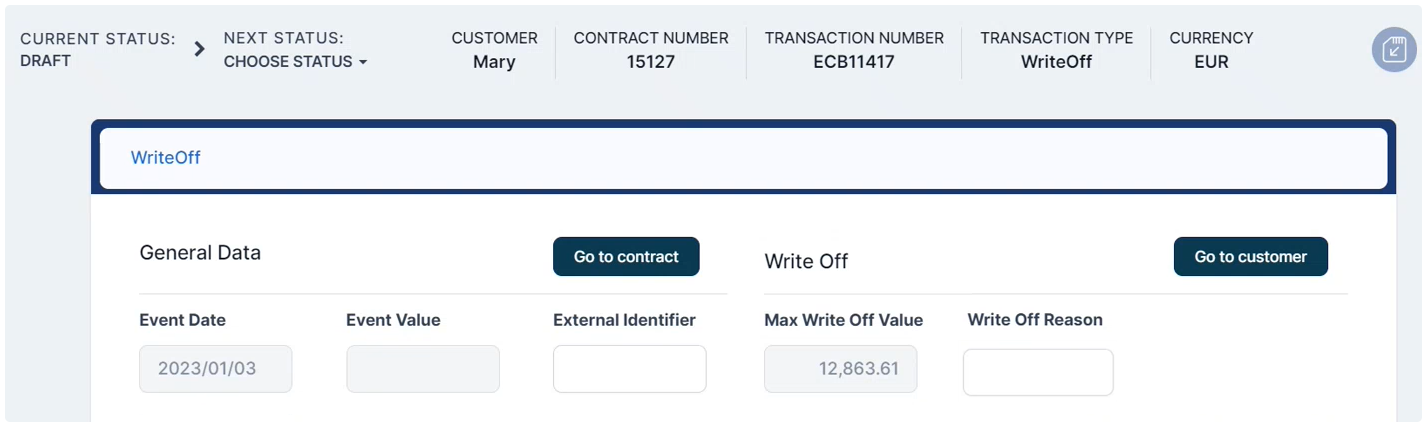Open the Choose Status dropdown
The image size is (1428, 431).
295,62
